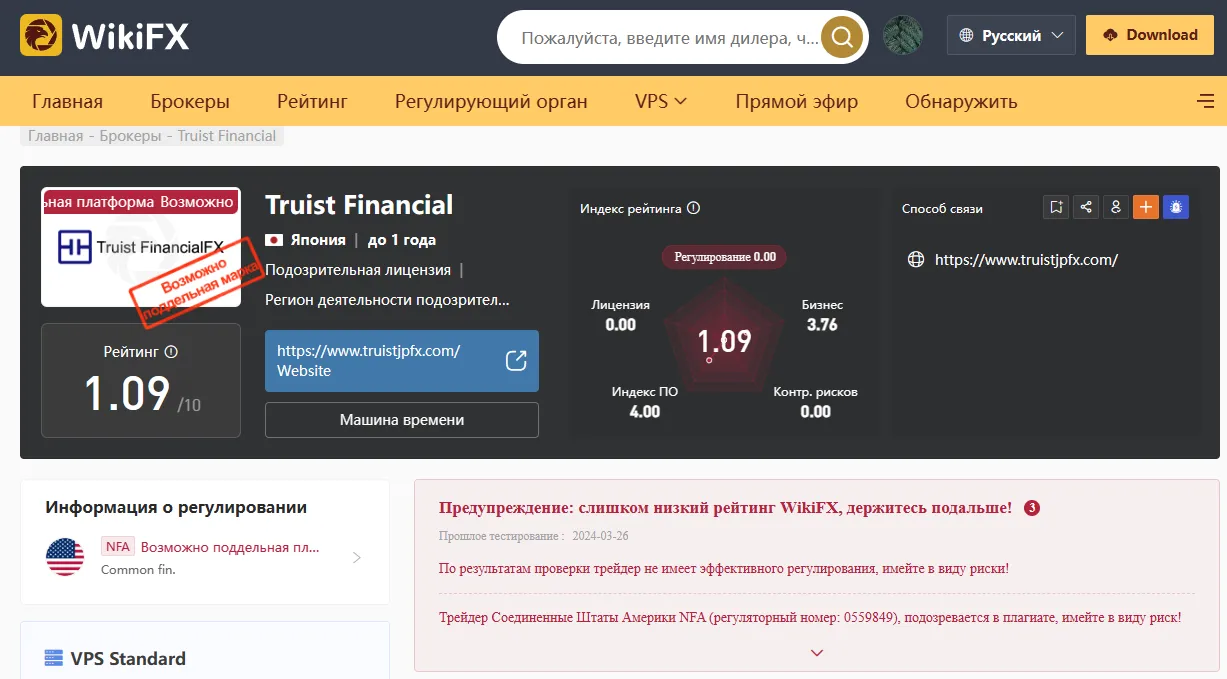The width and height of the screenshot is (1227, 679).
Task: Click the Truist Financial title
Action: coord(359,205)
